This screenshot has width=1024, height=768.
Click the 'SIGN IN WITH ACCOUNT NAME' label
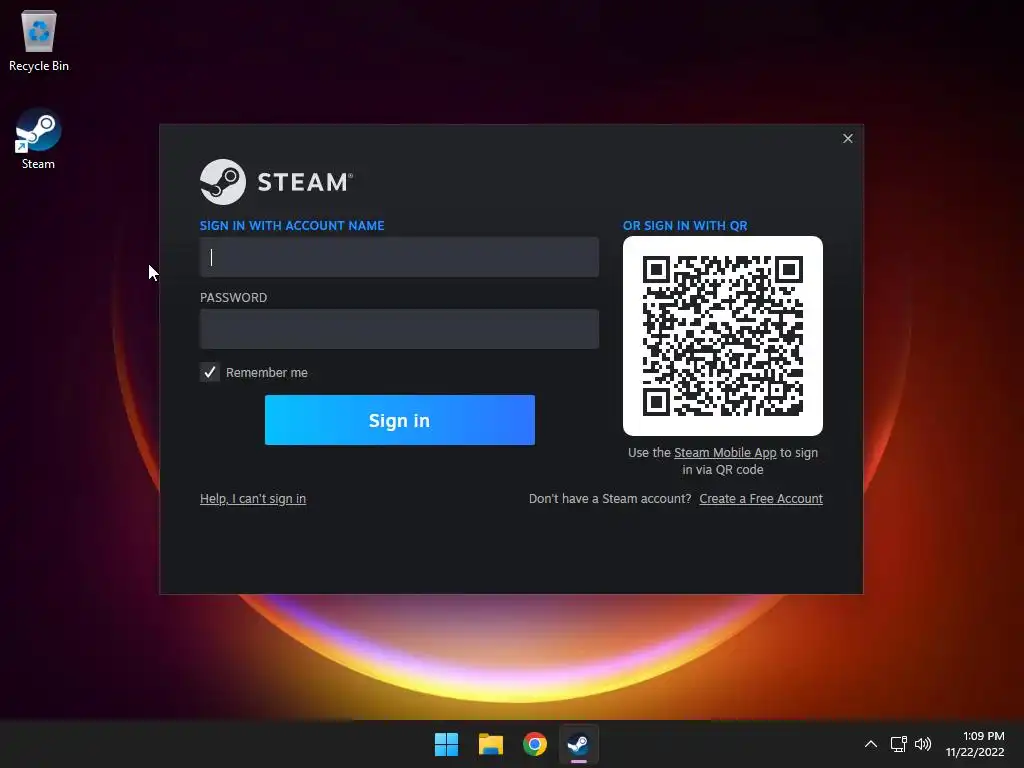click(292, 225)
